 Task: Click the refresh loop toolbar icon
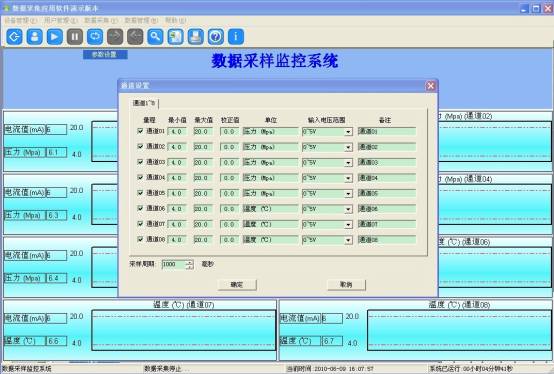[x=95, y=36]
